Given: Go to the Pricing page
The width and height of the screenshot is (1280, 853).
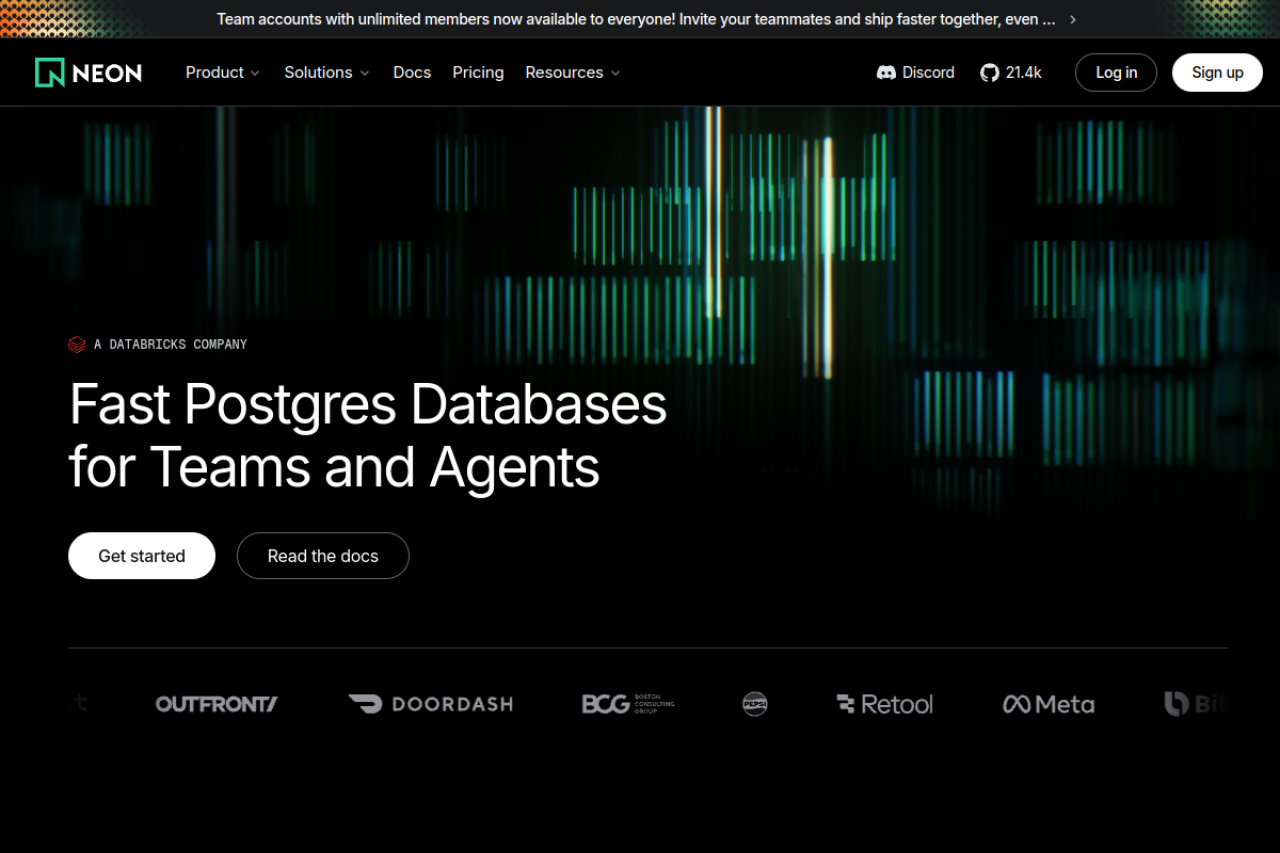Looking at the screenshot, I should 478,73.
